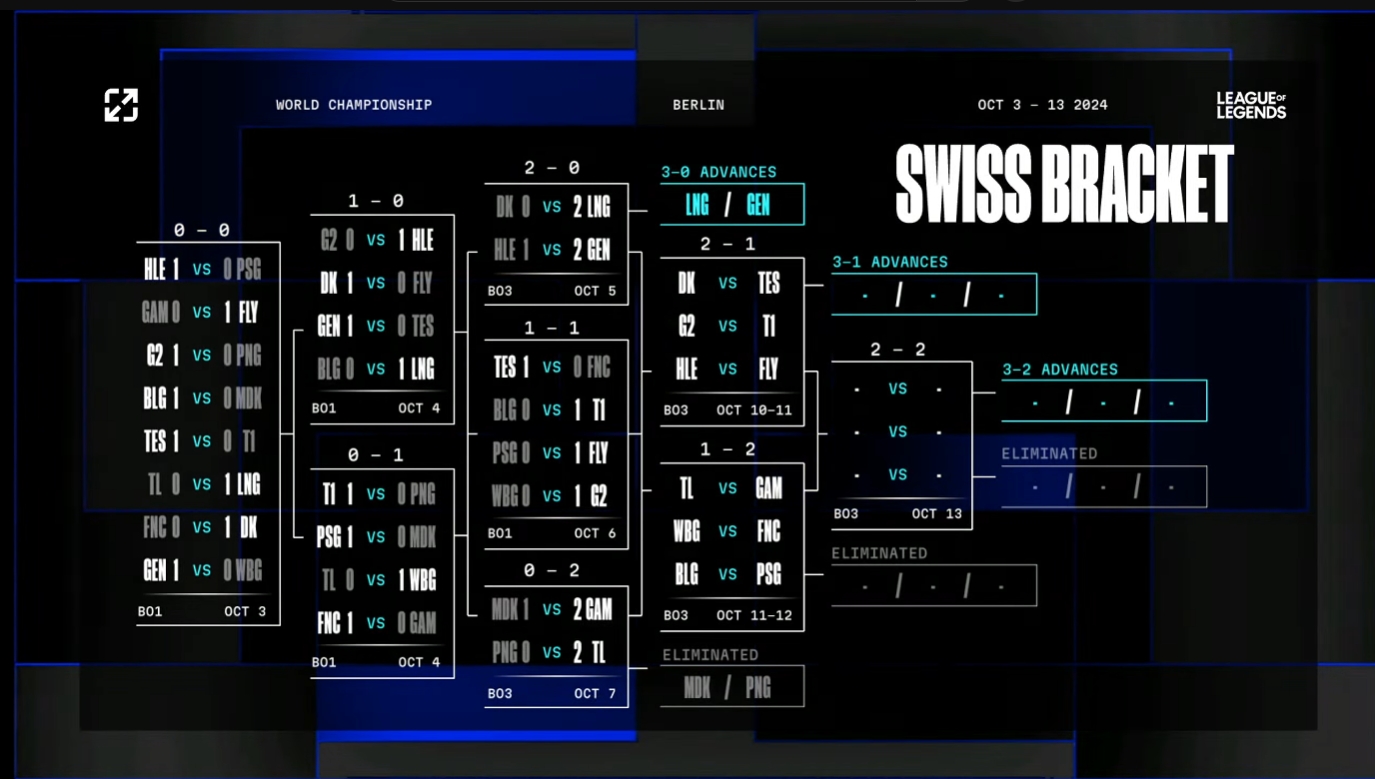Click the 'OCT 5' date label
Screen dimensions: 1375x779
(x=595, y=291)
